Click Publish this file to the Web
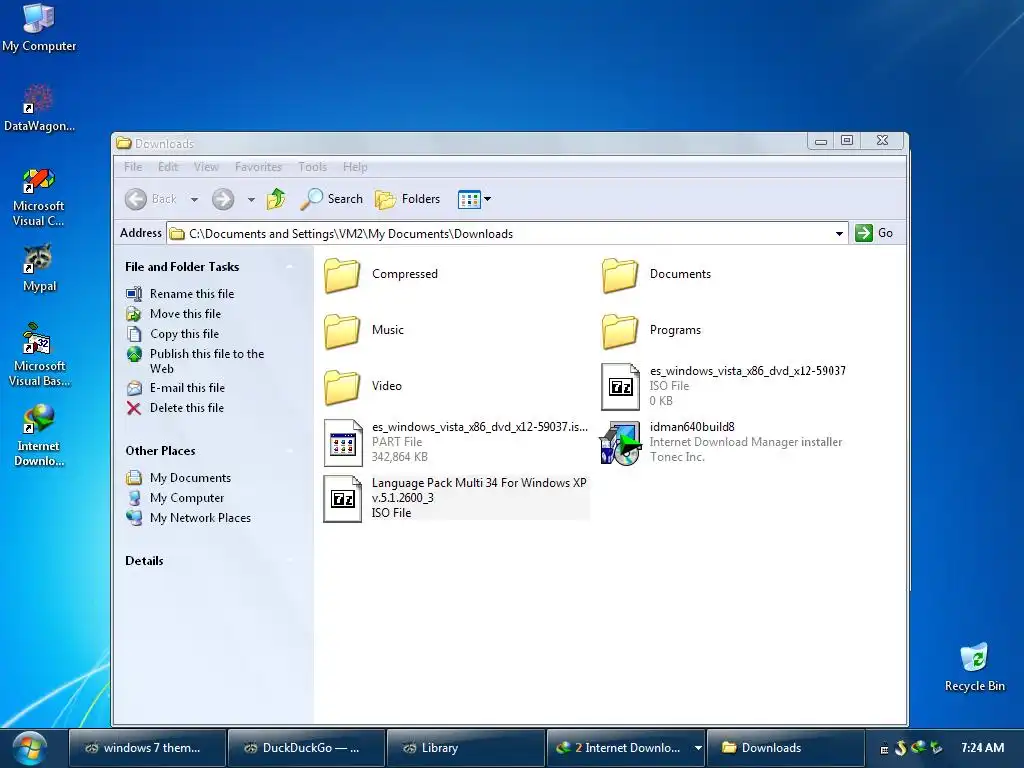 pyautogui.click(x=207, y=360)
